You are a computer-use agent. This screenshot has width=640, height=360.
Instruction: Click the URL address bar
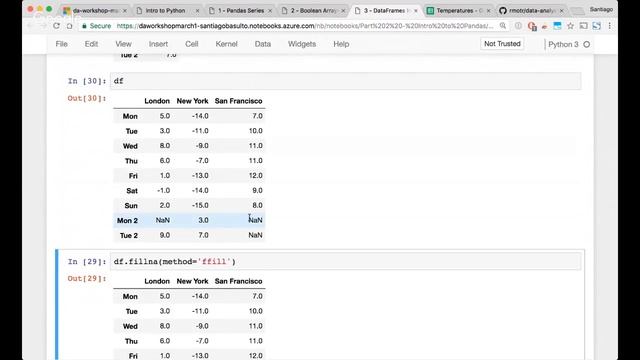pos(304,26)
